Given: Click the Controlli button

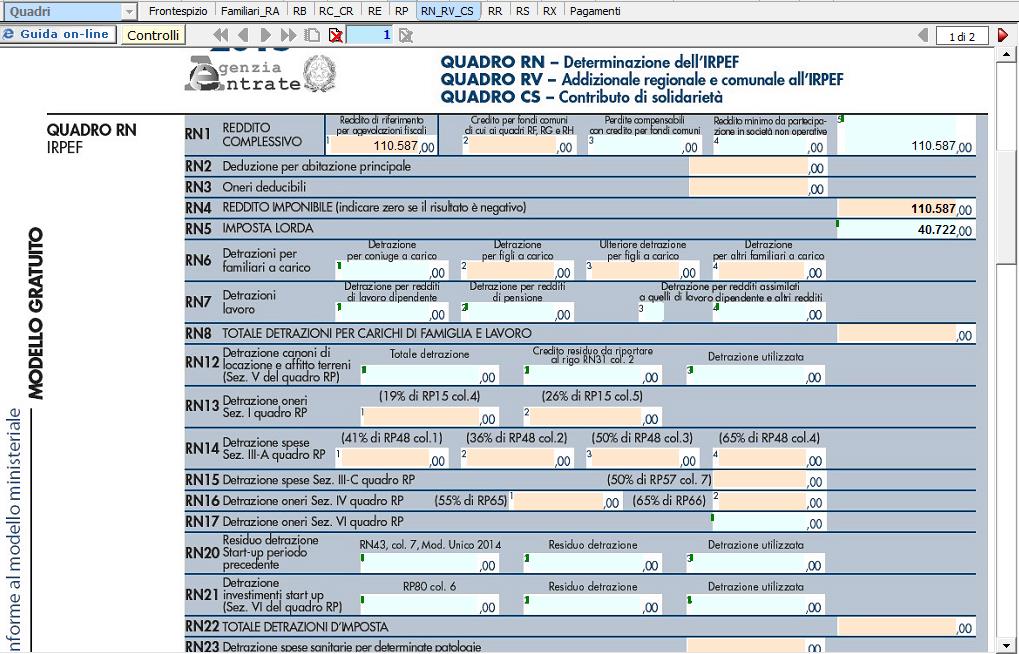Looking at the screenshot, I should click(153, 35).
